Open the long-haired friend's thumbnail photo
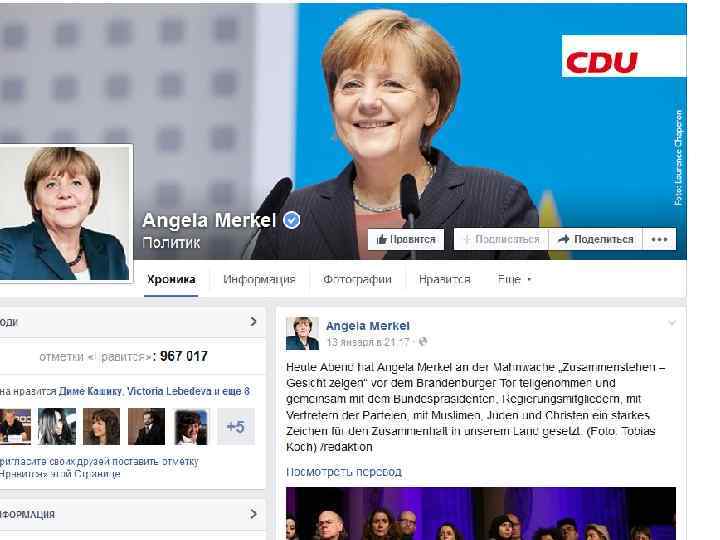Viewport: 720px width, 540px height. tap(56, 427)
